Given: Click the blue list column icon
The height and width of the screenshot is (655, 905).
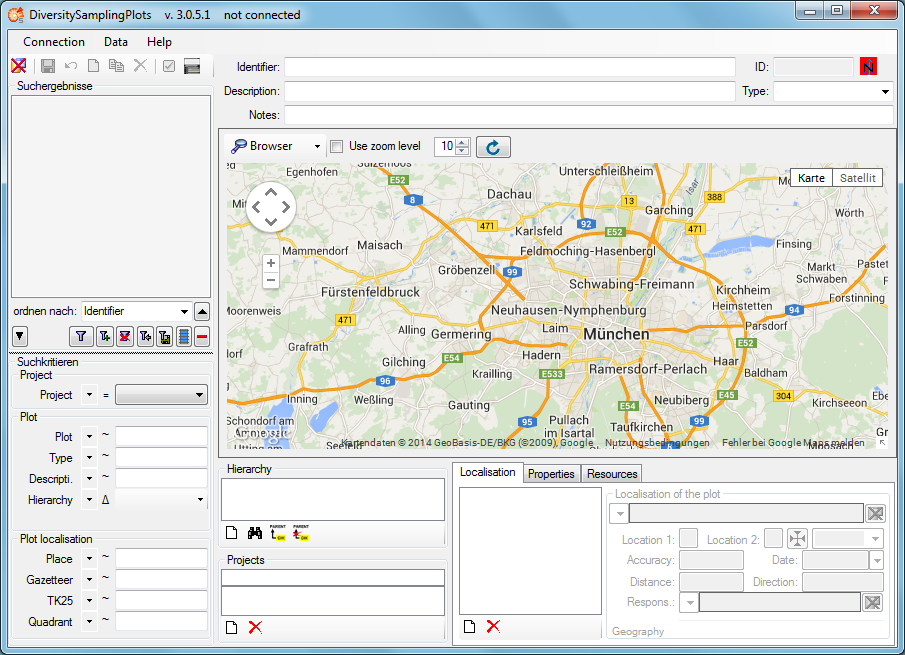Looking at the screenshot, I should tap(184, 336).
